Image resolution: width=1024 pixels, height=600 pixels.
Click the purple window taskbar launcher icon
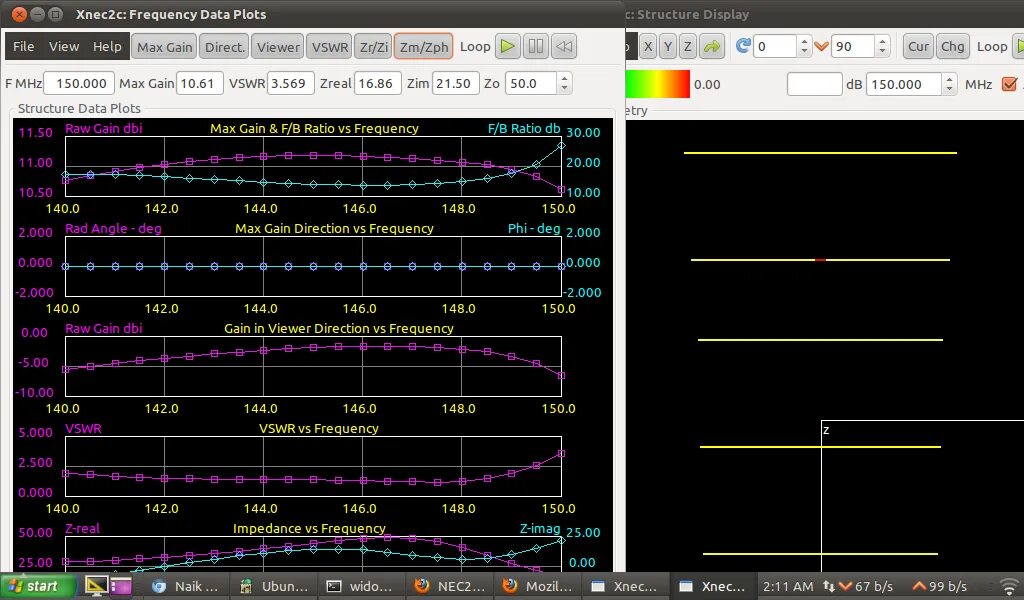121,586
